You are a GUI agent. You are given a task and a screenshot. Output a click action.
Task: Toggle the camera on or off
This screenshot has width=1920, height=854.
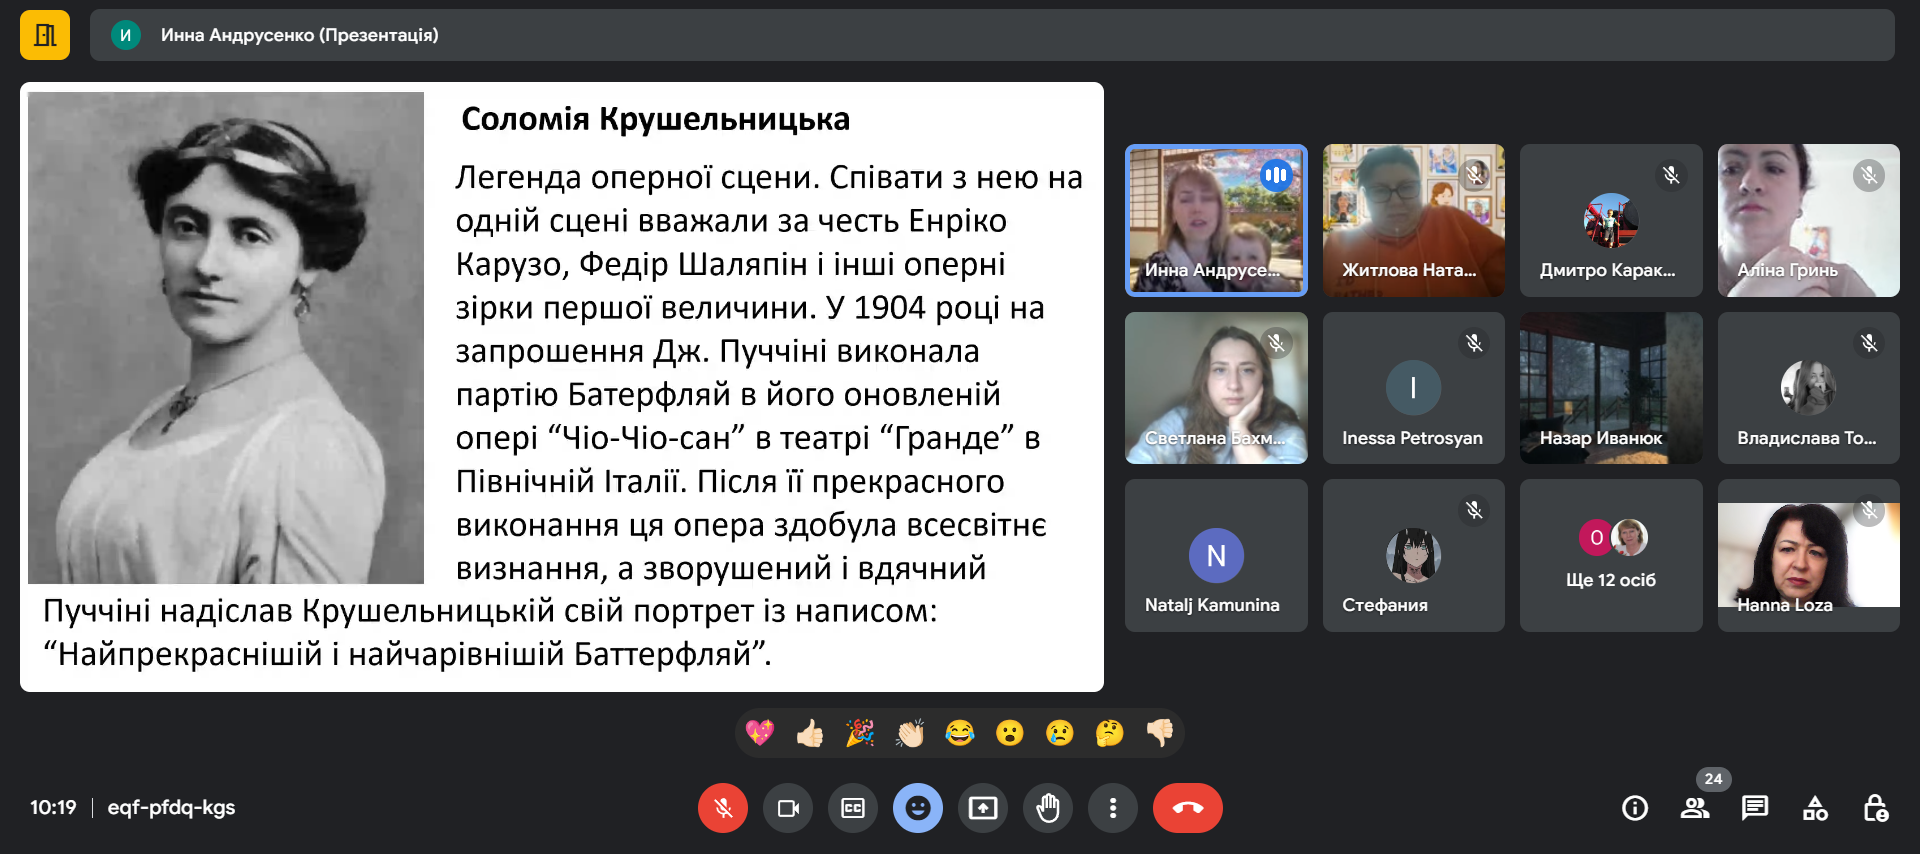(x=788, y=808)
